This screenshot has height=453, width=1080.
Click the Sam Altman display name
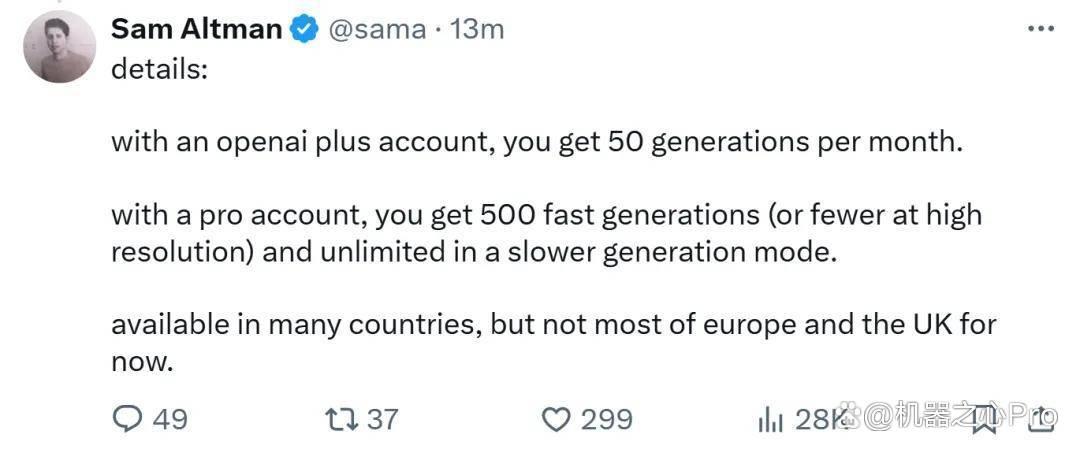196,29
